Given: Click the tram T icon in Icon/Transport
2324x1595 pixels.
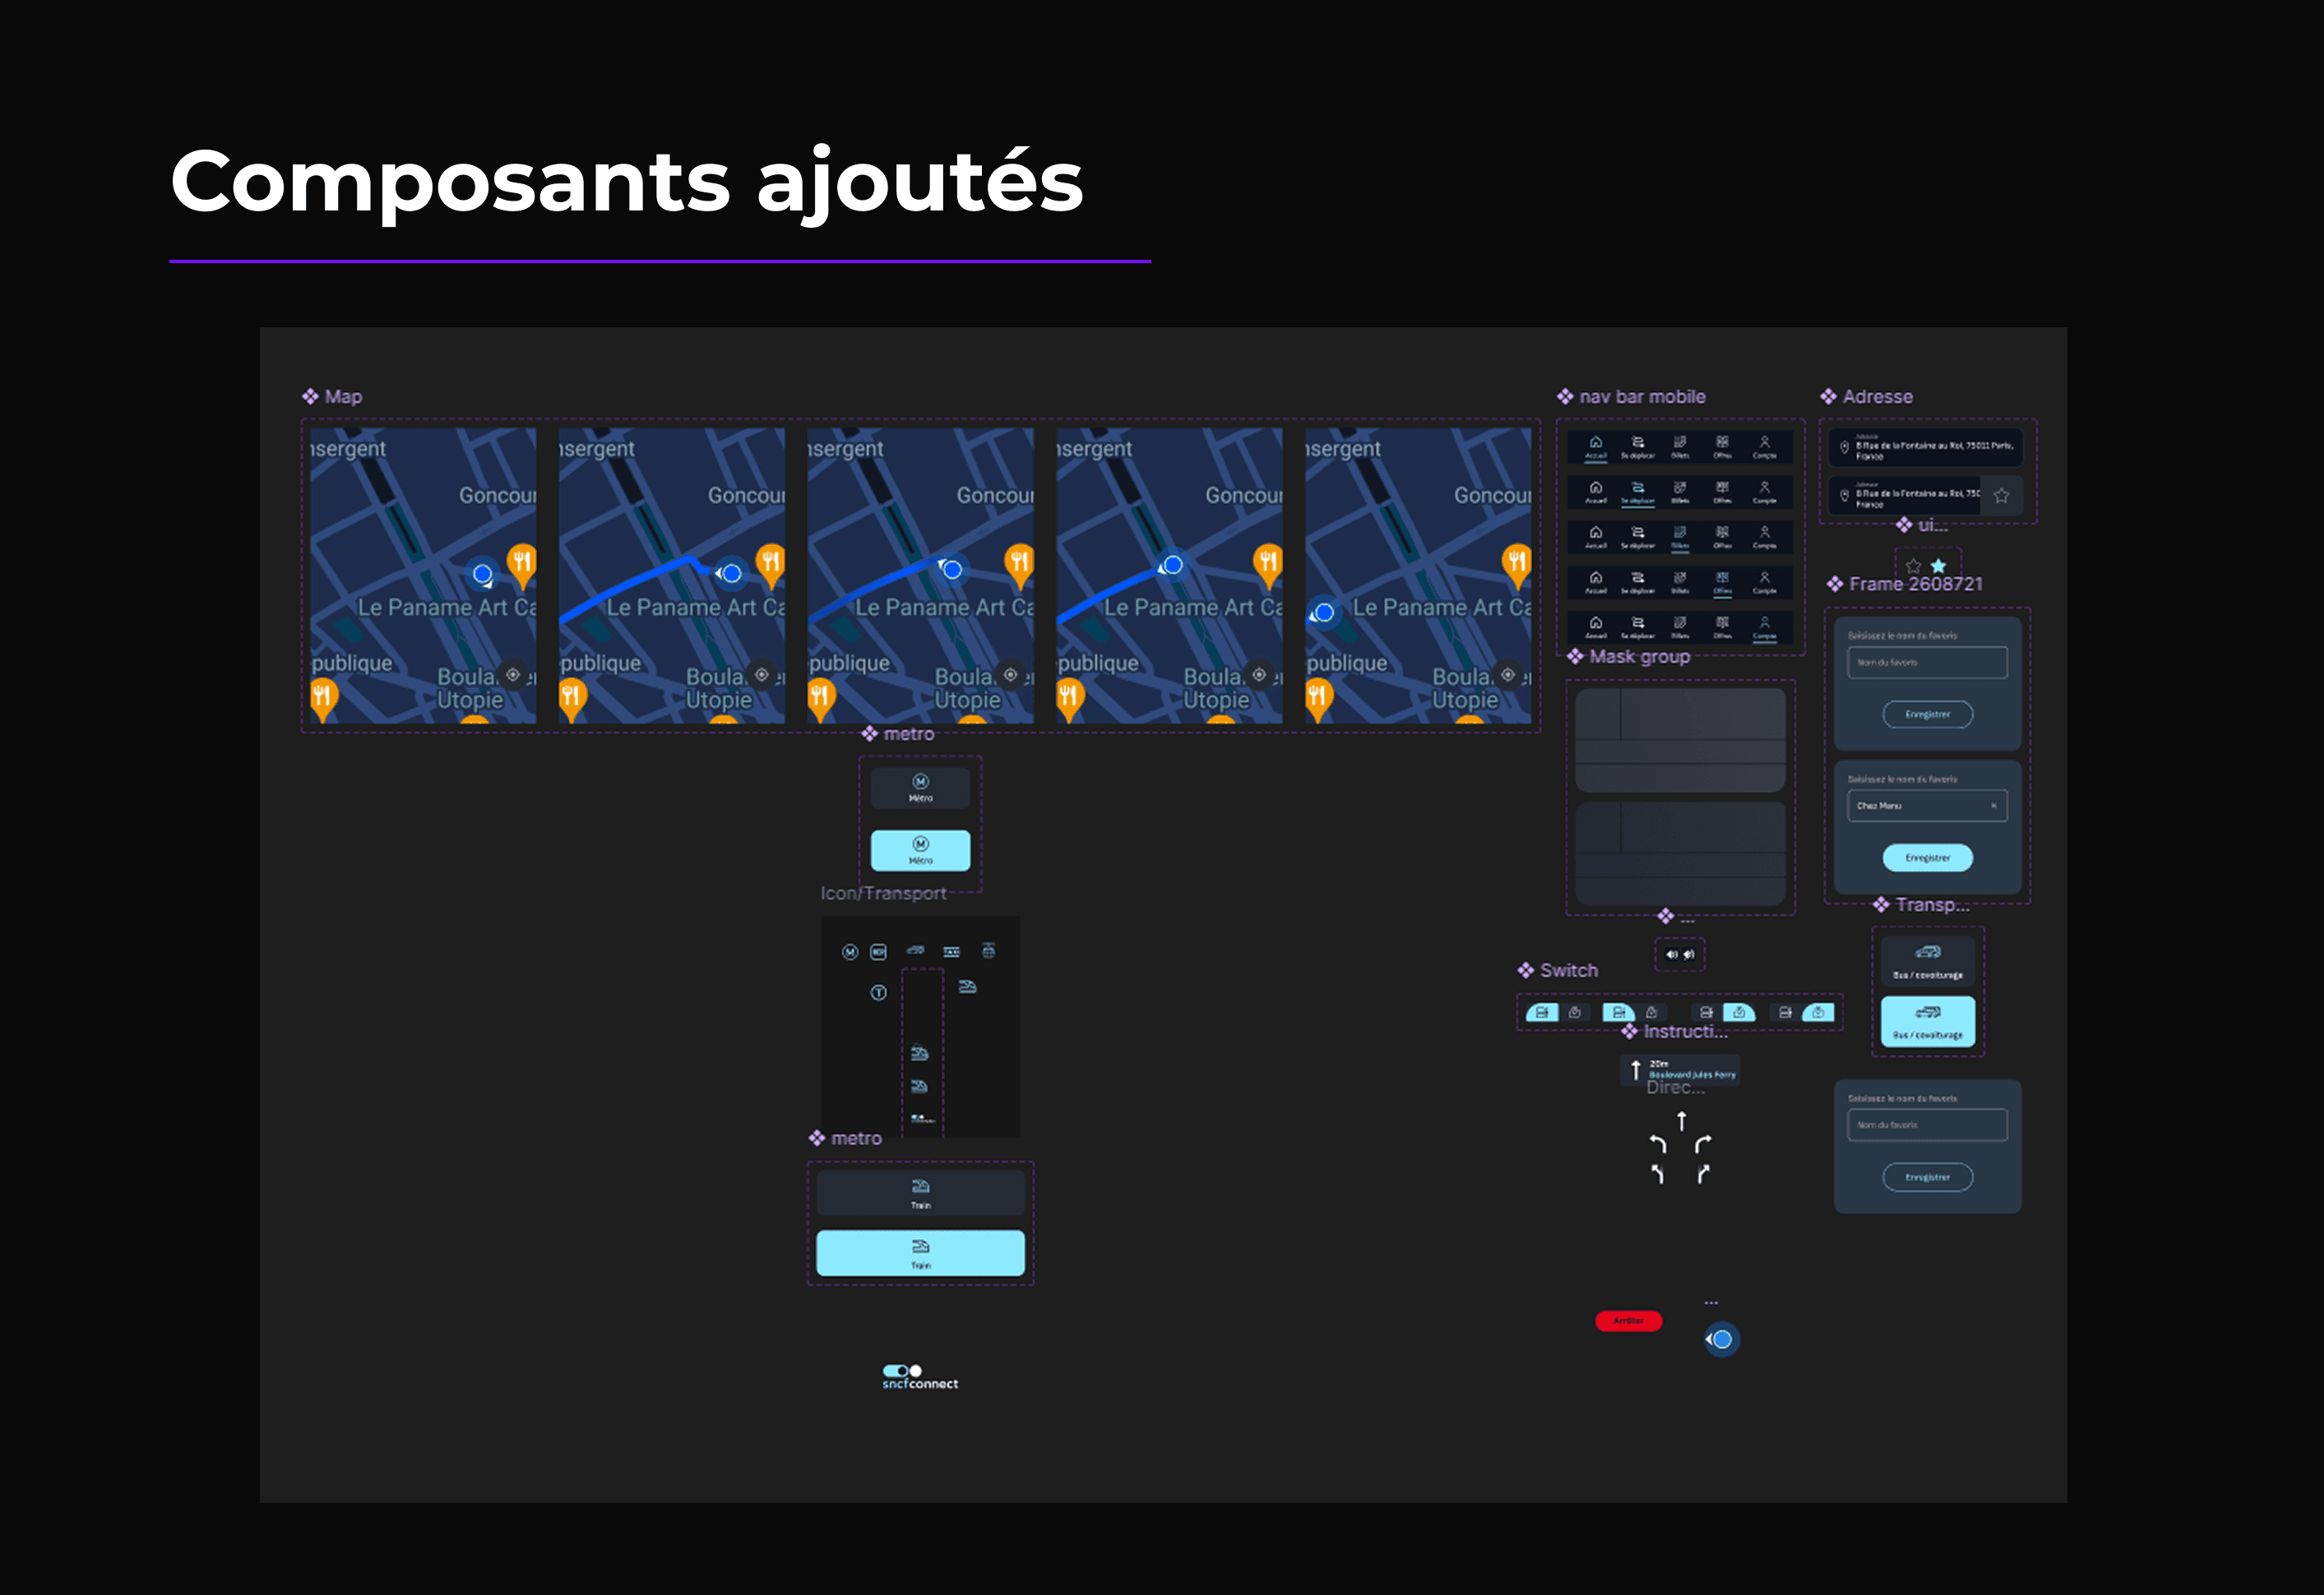Looking at the screenshot, I should pos(878,993).
